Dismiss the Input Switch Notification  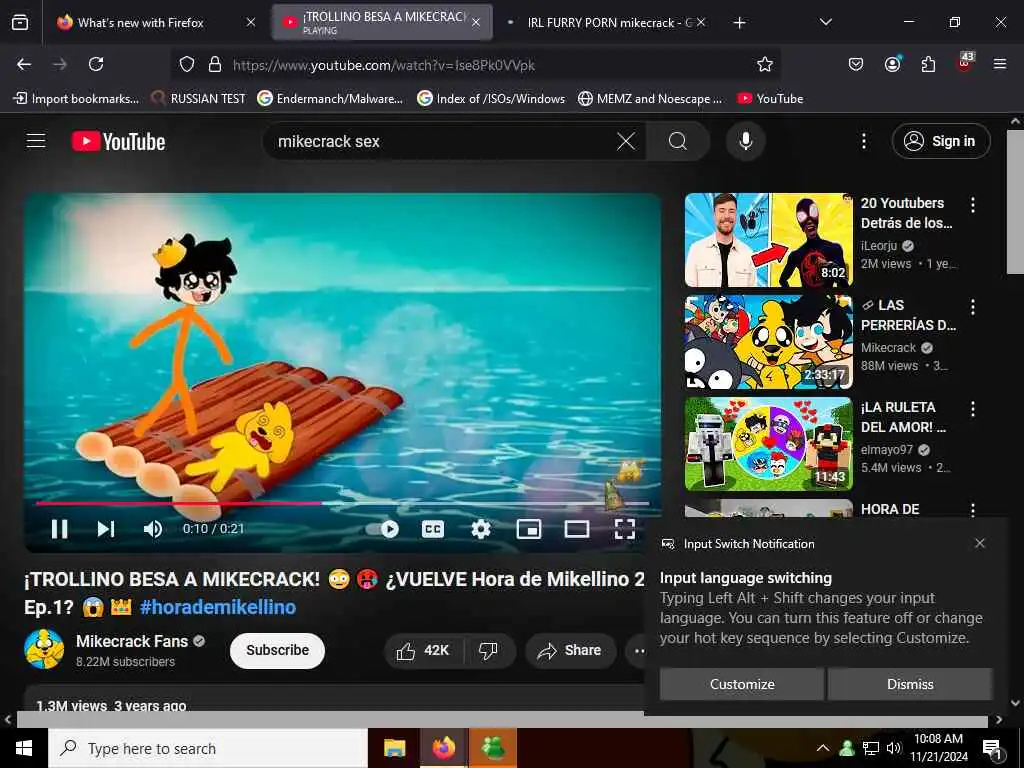(910, 684)
